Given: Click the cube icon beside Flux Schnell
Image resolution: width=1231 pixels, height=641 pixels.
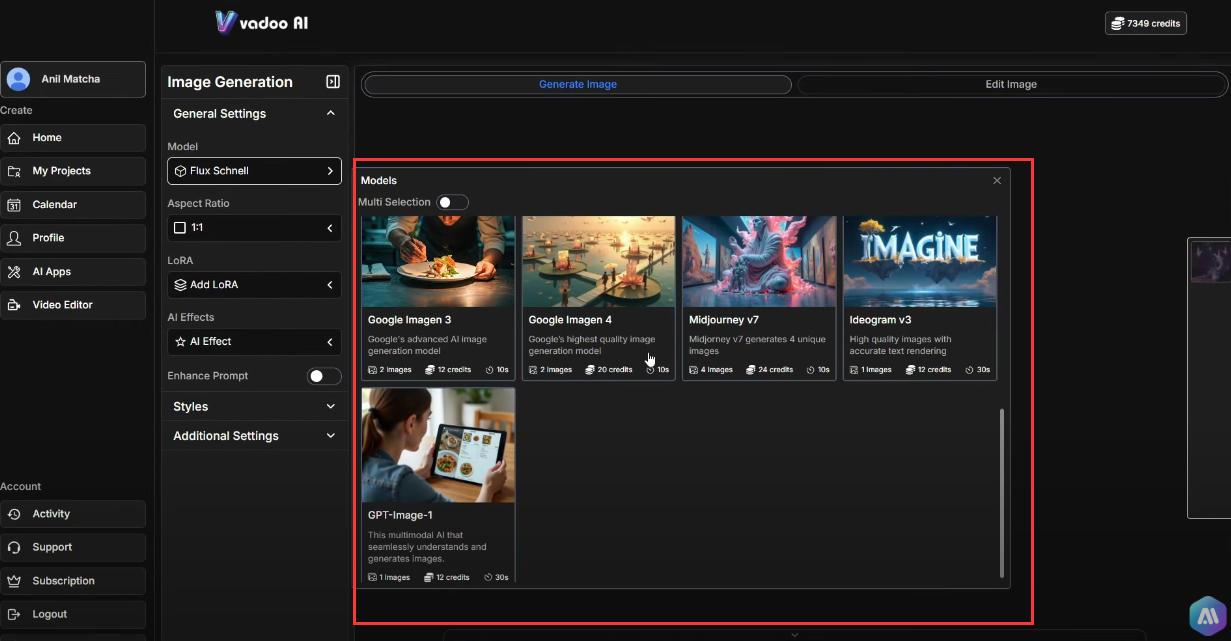Looking at the screenshot, I should tap(181, 171).
